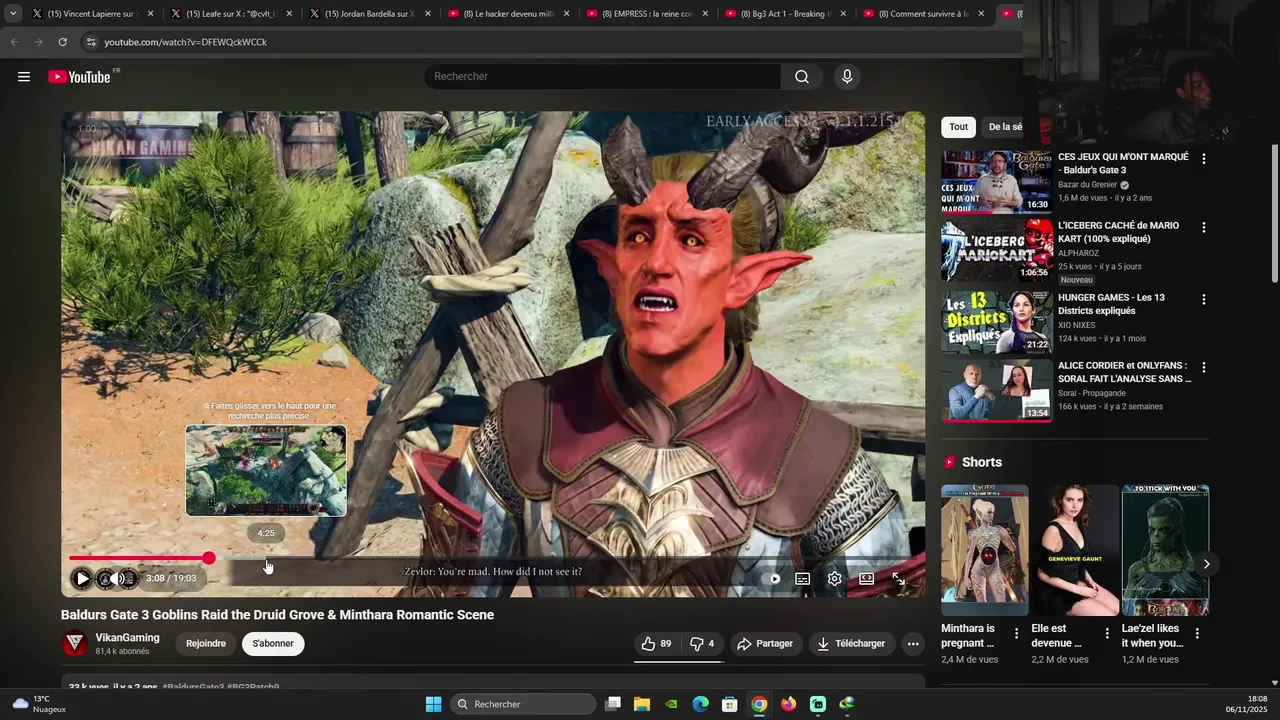The width and height of the screenshot is (1280, 720).
Task: Dislike the video with thumbs down
Action: [703, 644]
